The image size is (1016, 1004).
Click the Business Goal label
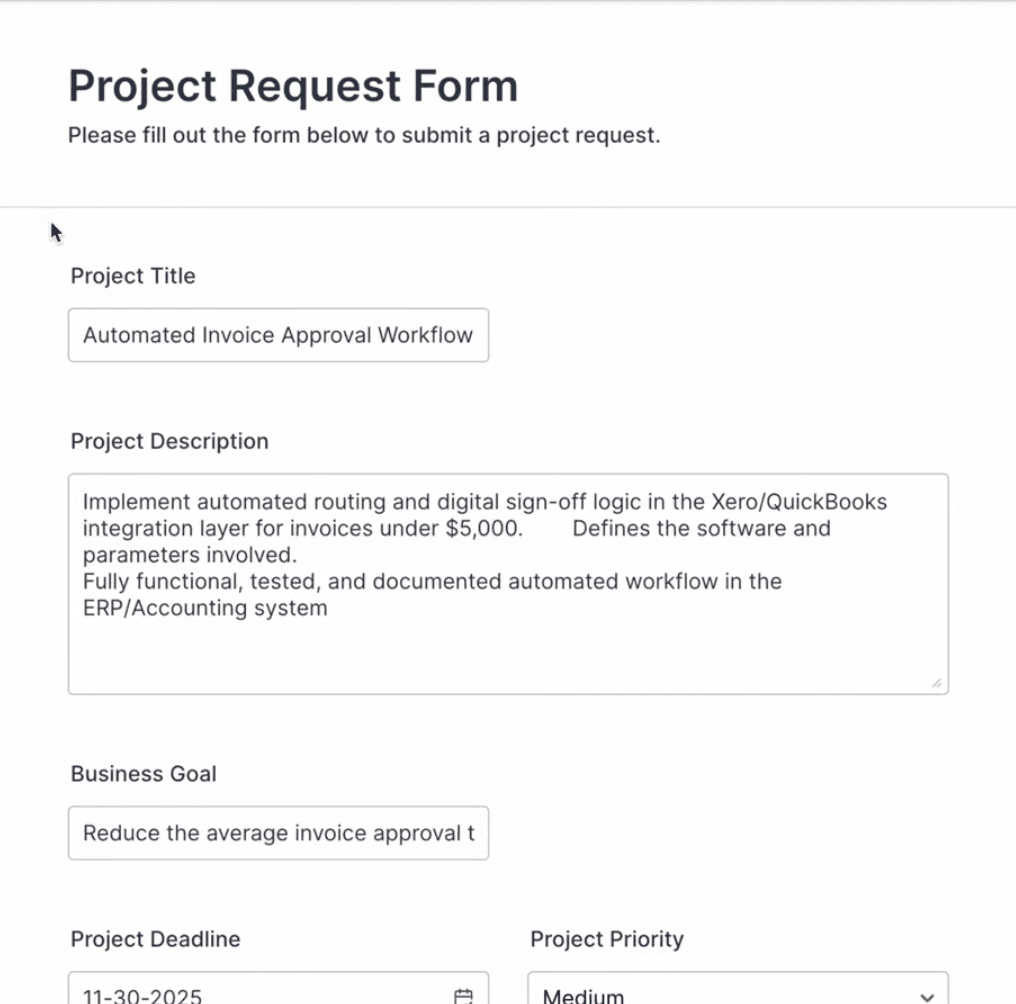click(143, 774)
